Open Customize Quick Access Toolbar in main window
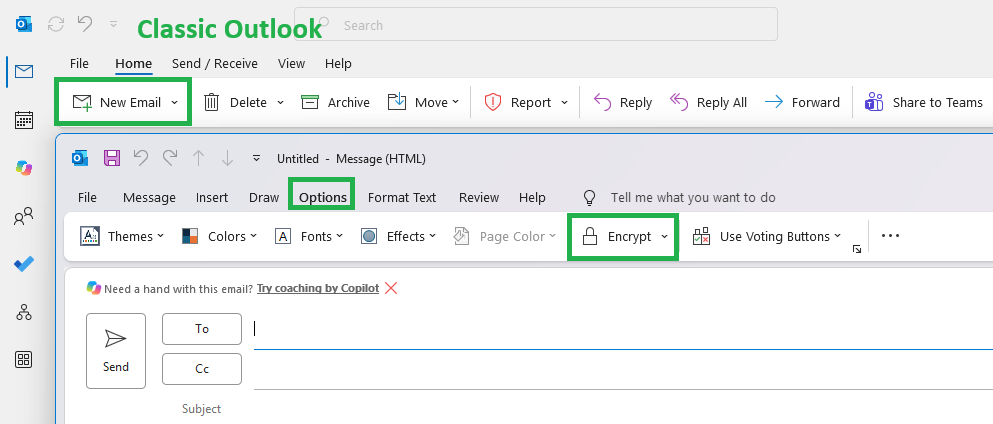Viewport: 993px width, 424px height. [x=113, y=24]
